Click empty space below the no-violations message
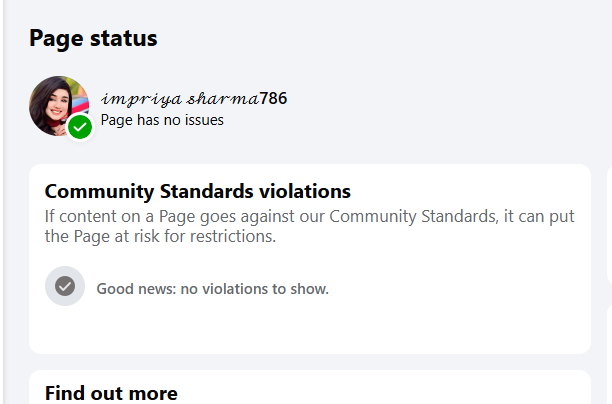 (300, 330)
